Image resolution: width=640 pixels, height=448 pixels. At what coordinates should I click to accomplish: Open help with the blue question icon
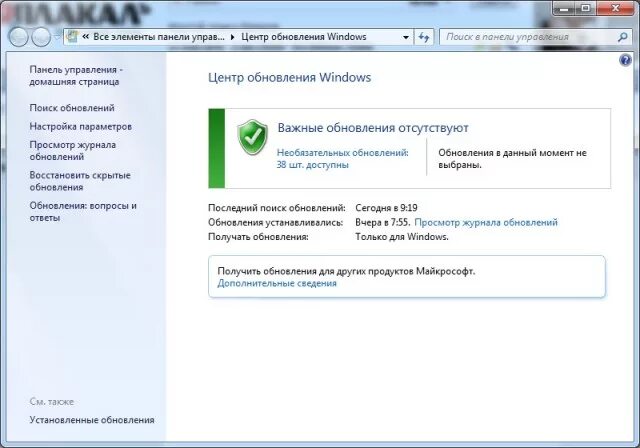(625, 60)
